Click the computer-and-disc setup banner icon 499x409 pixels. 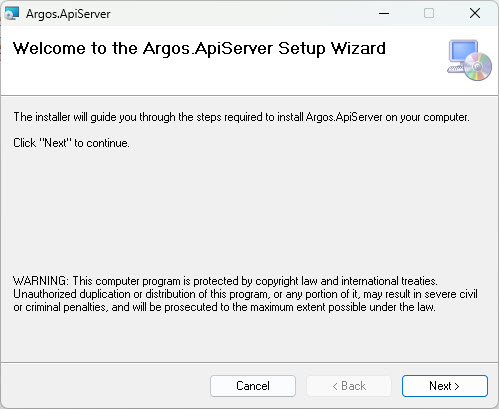coord(469,60)
